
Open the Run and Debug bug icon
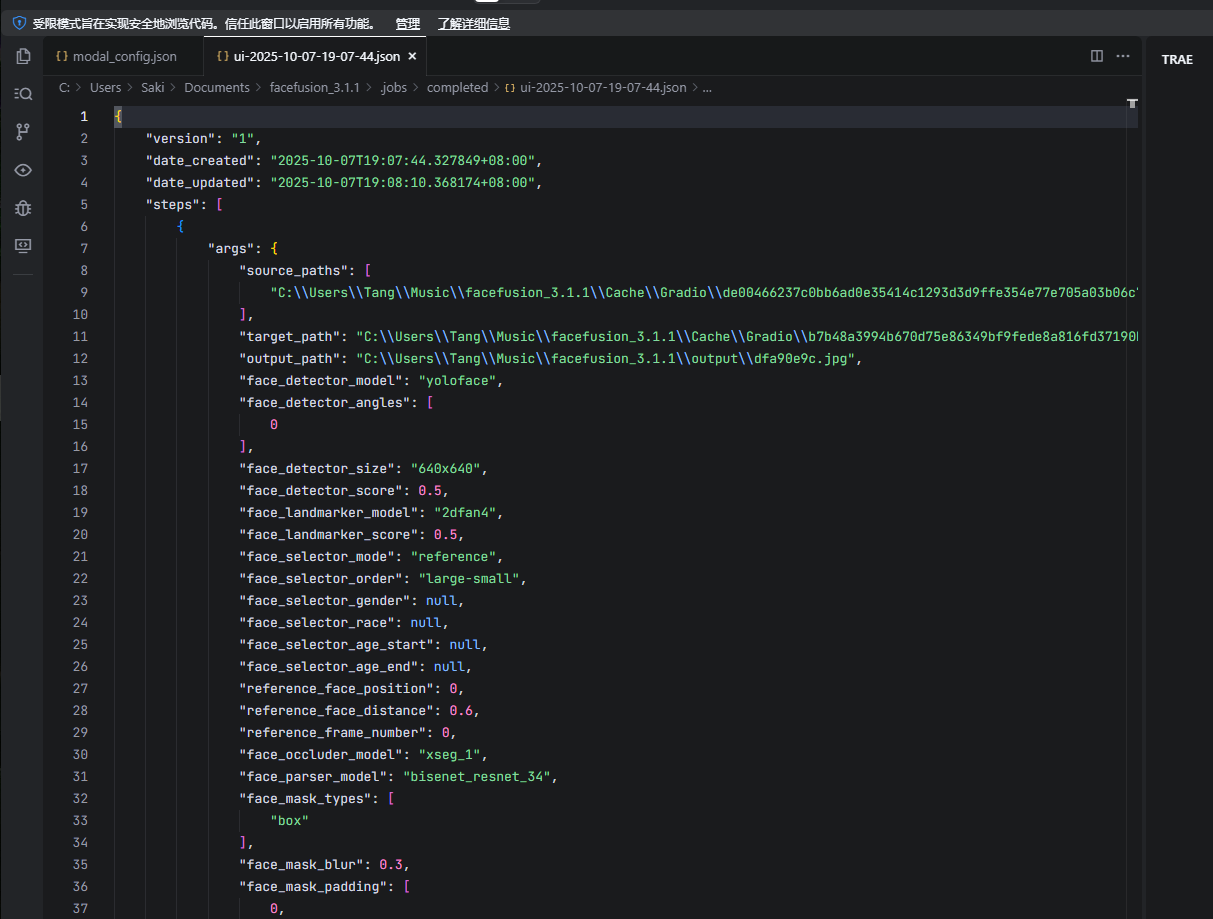(23, 208)
